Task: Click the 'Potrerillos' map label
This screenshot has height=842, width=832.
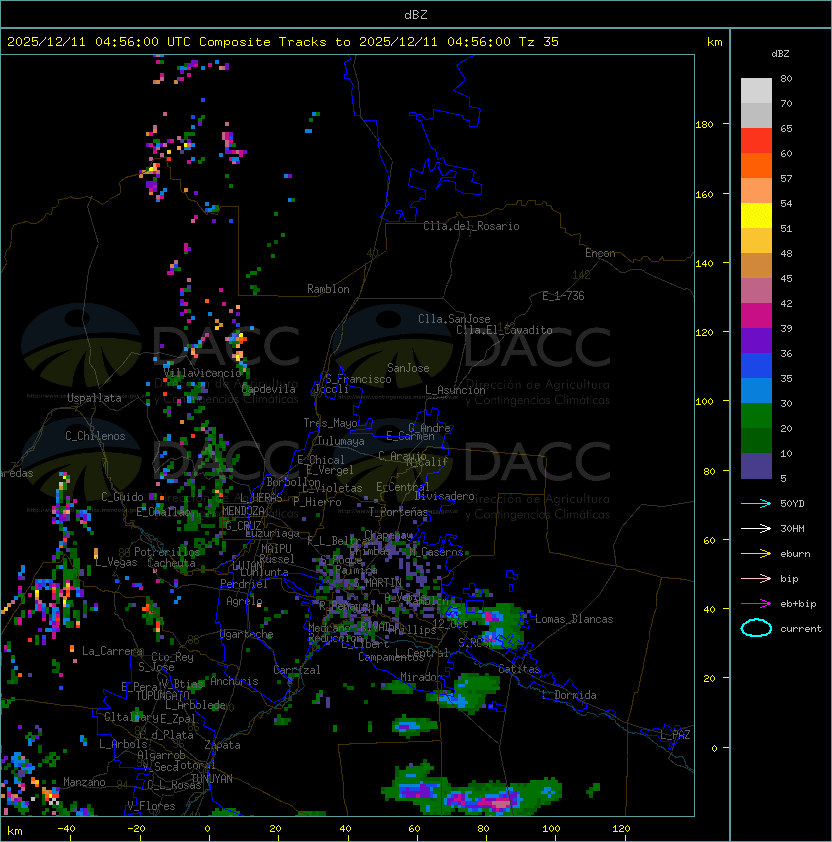Action: tap(167, 552)
